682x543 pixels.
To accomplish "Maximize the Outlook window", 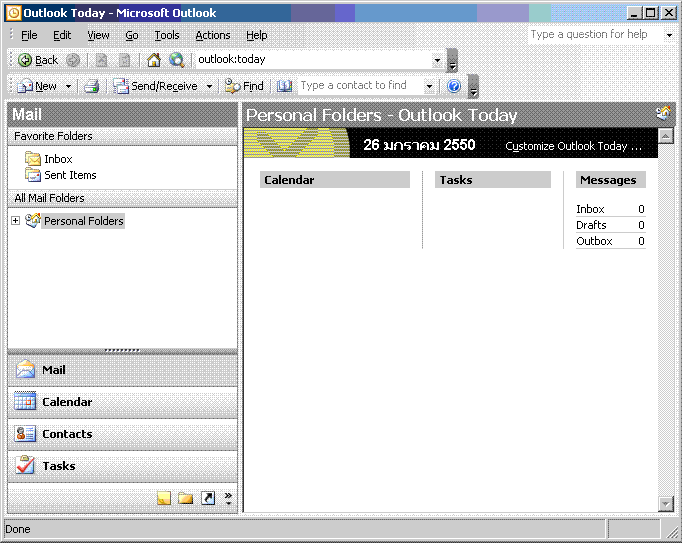I will tap(651, 13).
